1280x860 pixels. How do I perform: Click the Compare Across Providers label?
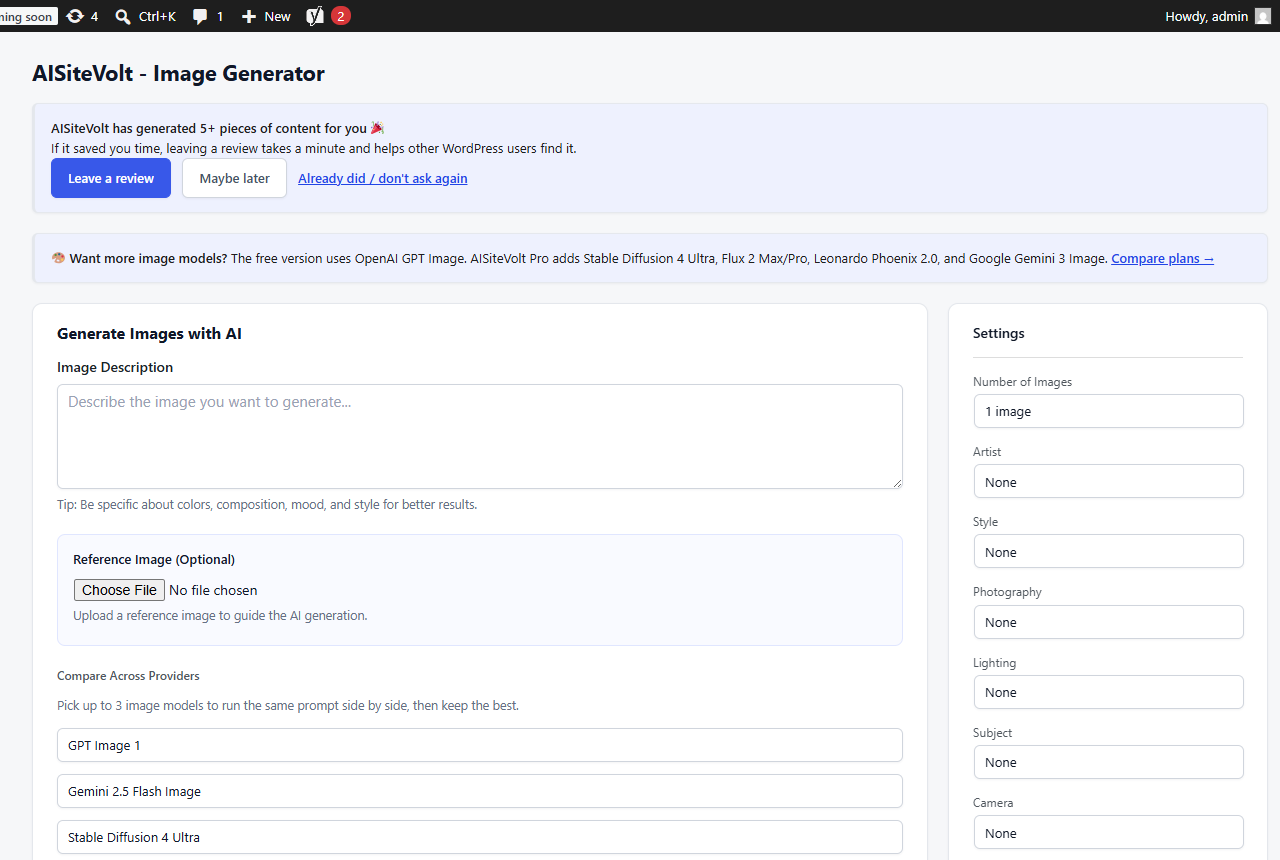coord(128,676)
